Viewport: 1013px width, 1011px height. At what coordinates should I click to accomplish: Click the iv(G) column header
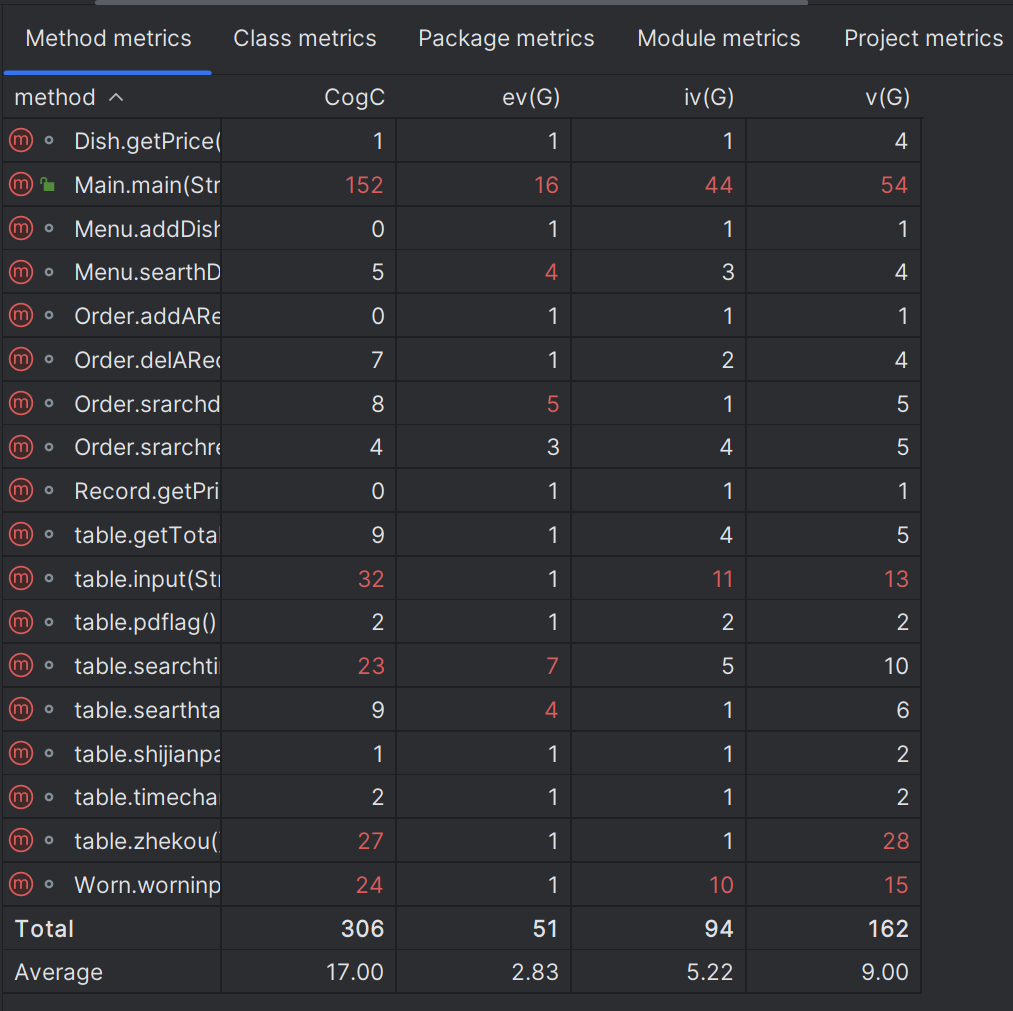click(x=709, y=98)
